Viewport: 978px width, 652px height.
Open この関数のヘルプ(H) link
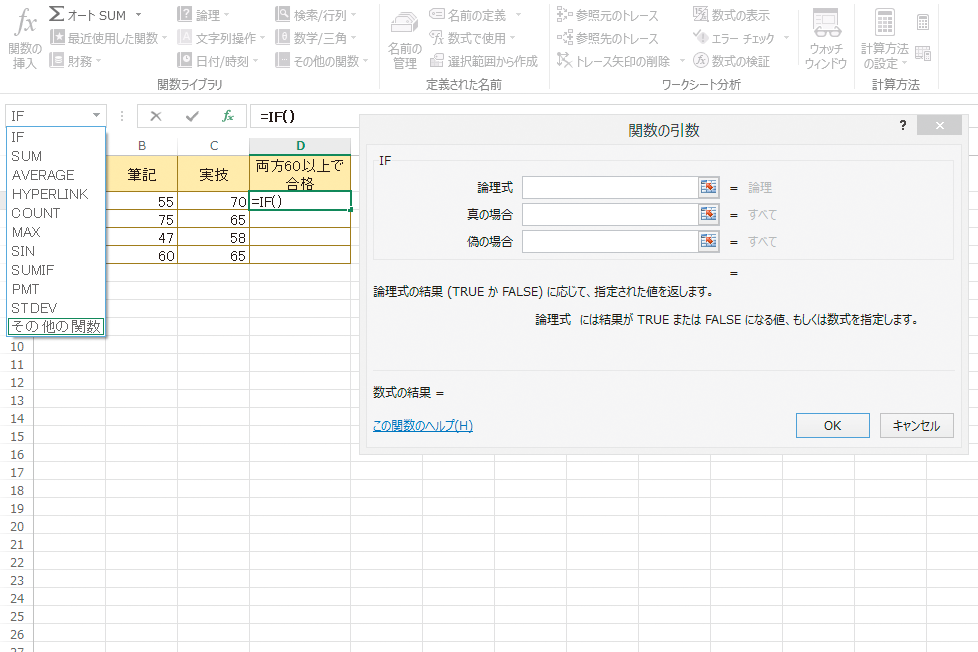point(423,426)
